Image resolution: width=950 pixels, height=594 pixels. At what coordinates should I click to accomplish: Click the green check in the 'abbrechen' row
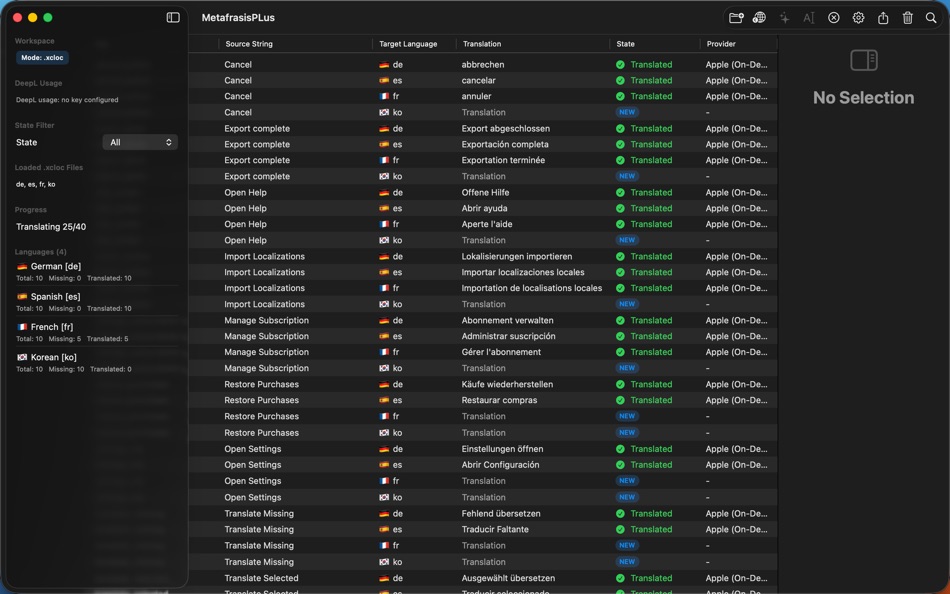coord(620,64)
